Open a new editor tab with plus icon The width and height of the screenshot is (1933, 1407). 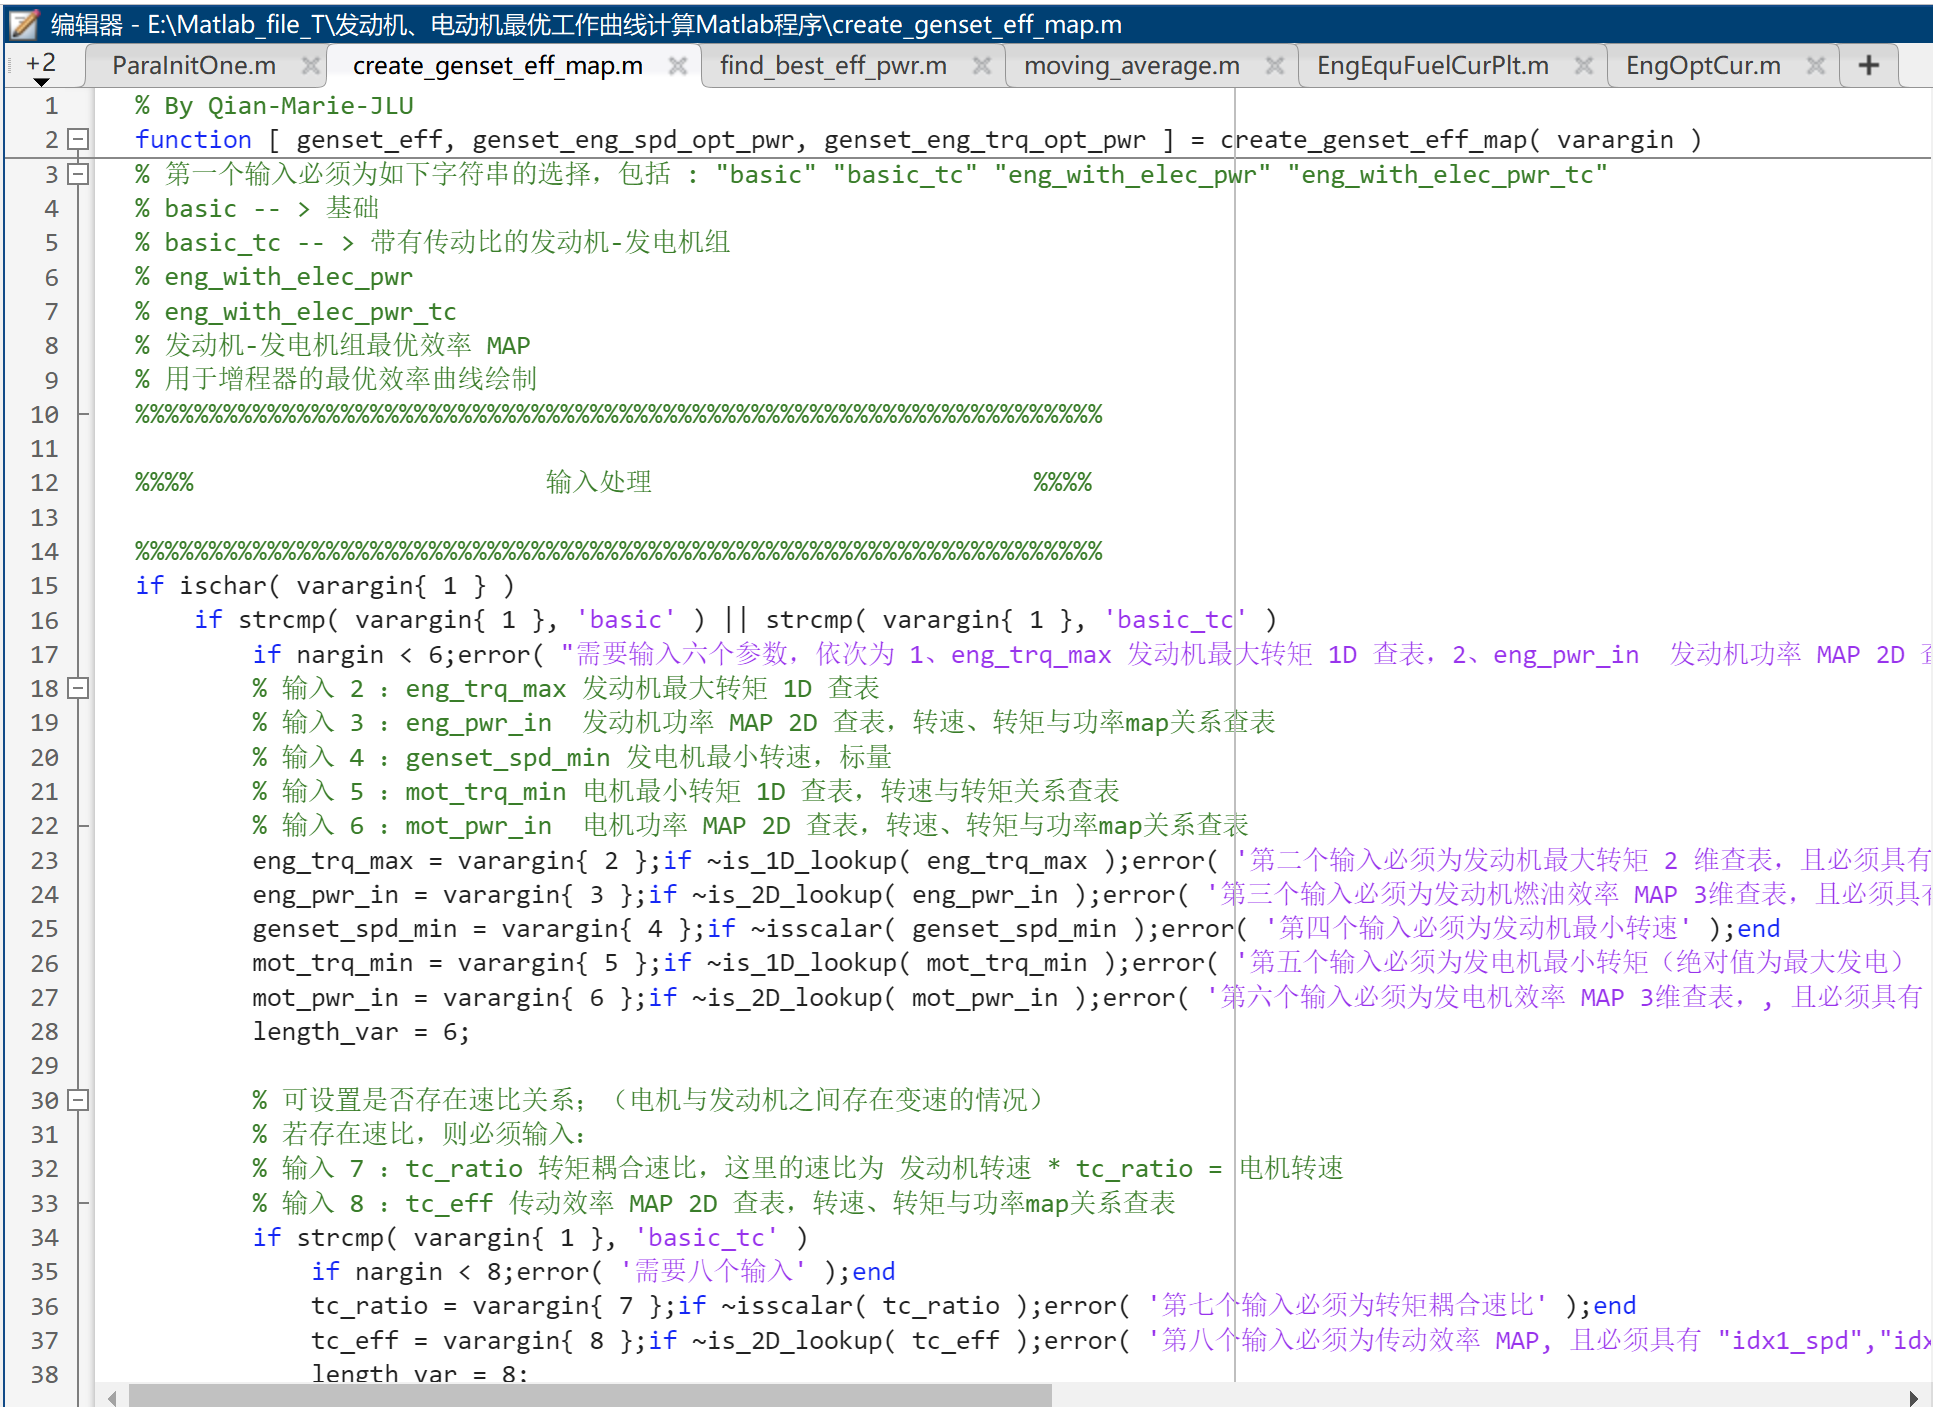tap(1868, 66)
